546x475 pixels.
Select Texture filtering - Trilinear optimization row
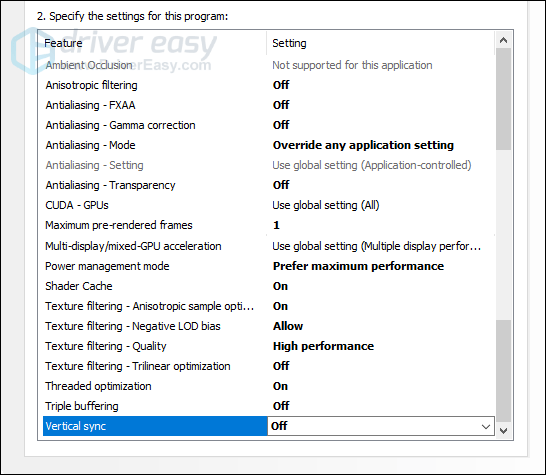(x=268, y=366)
